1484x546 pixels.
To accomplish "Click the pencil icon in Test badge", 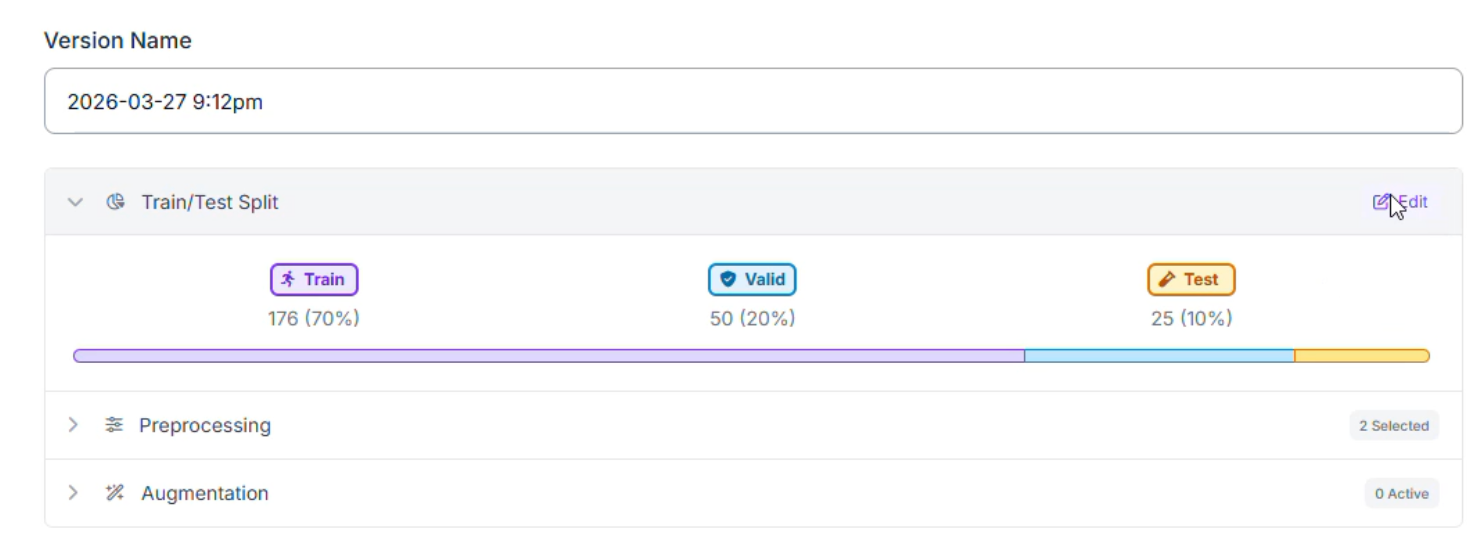I will point(1166,280).
